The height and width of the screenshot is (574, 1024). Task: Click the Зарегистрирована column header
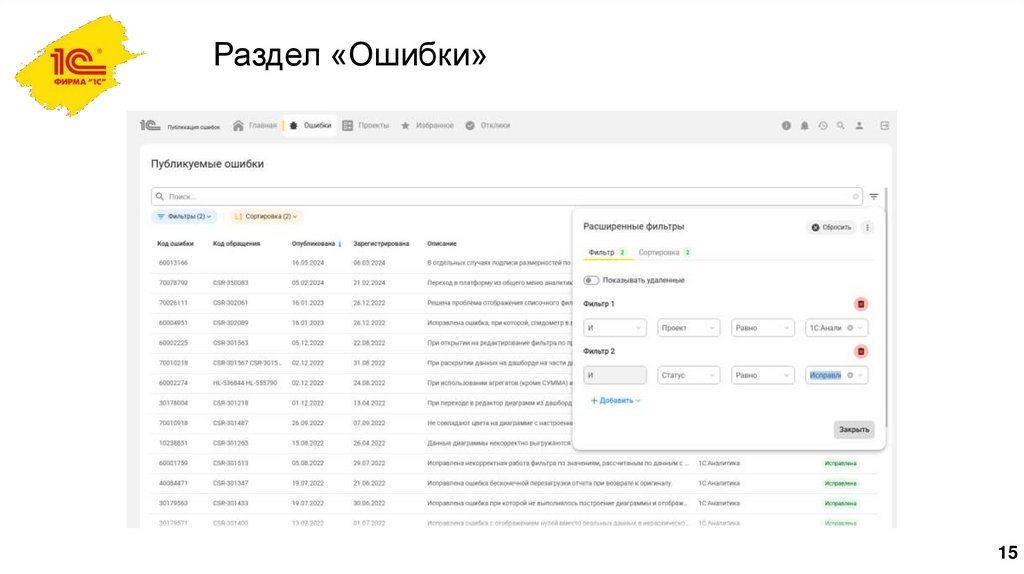pos(381,244)
